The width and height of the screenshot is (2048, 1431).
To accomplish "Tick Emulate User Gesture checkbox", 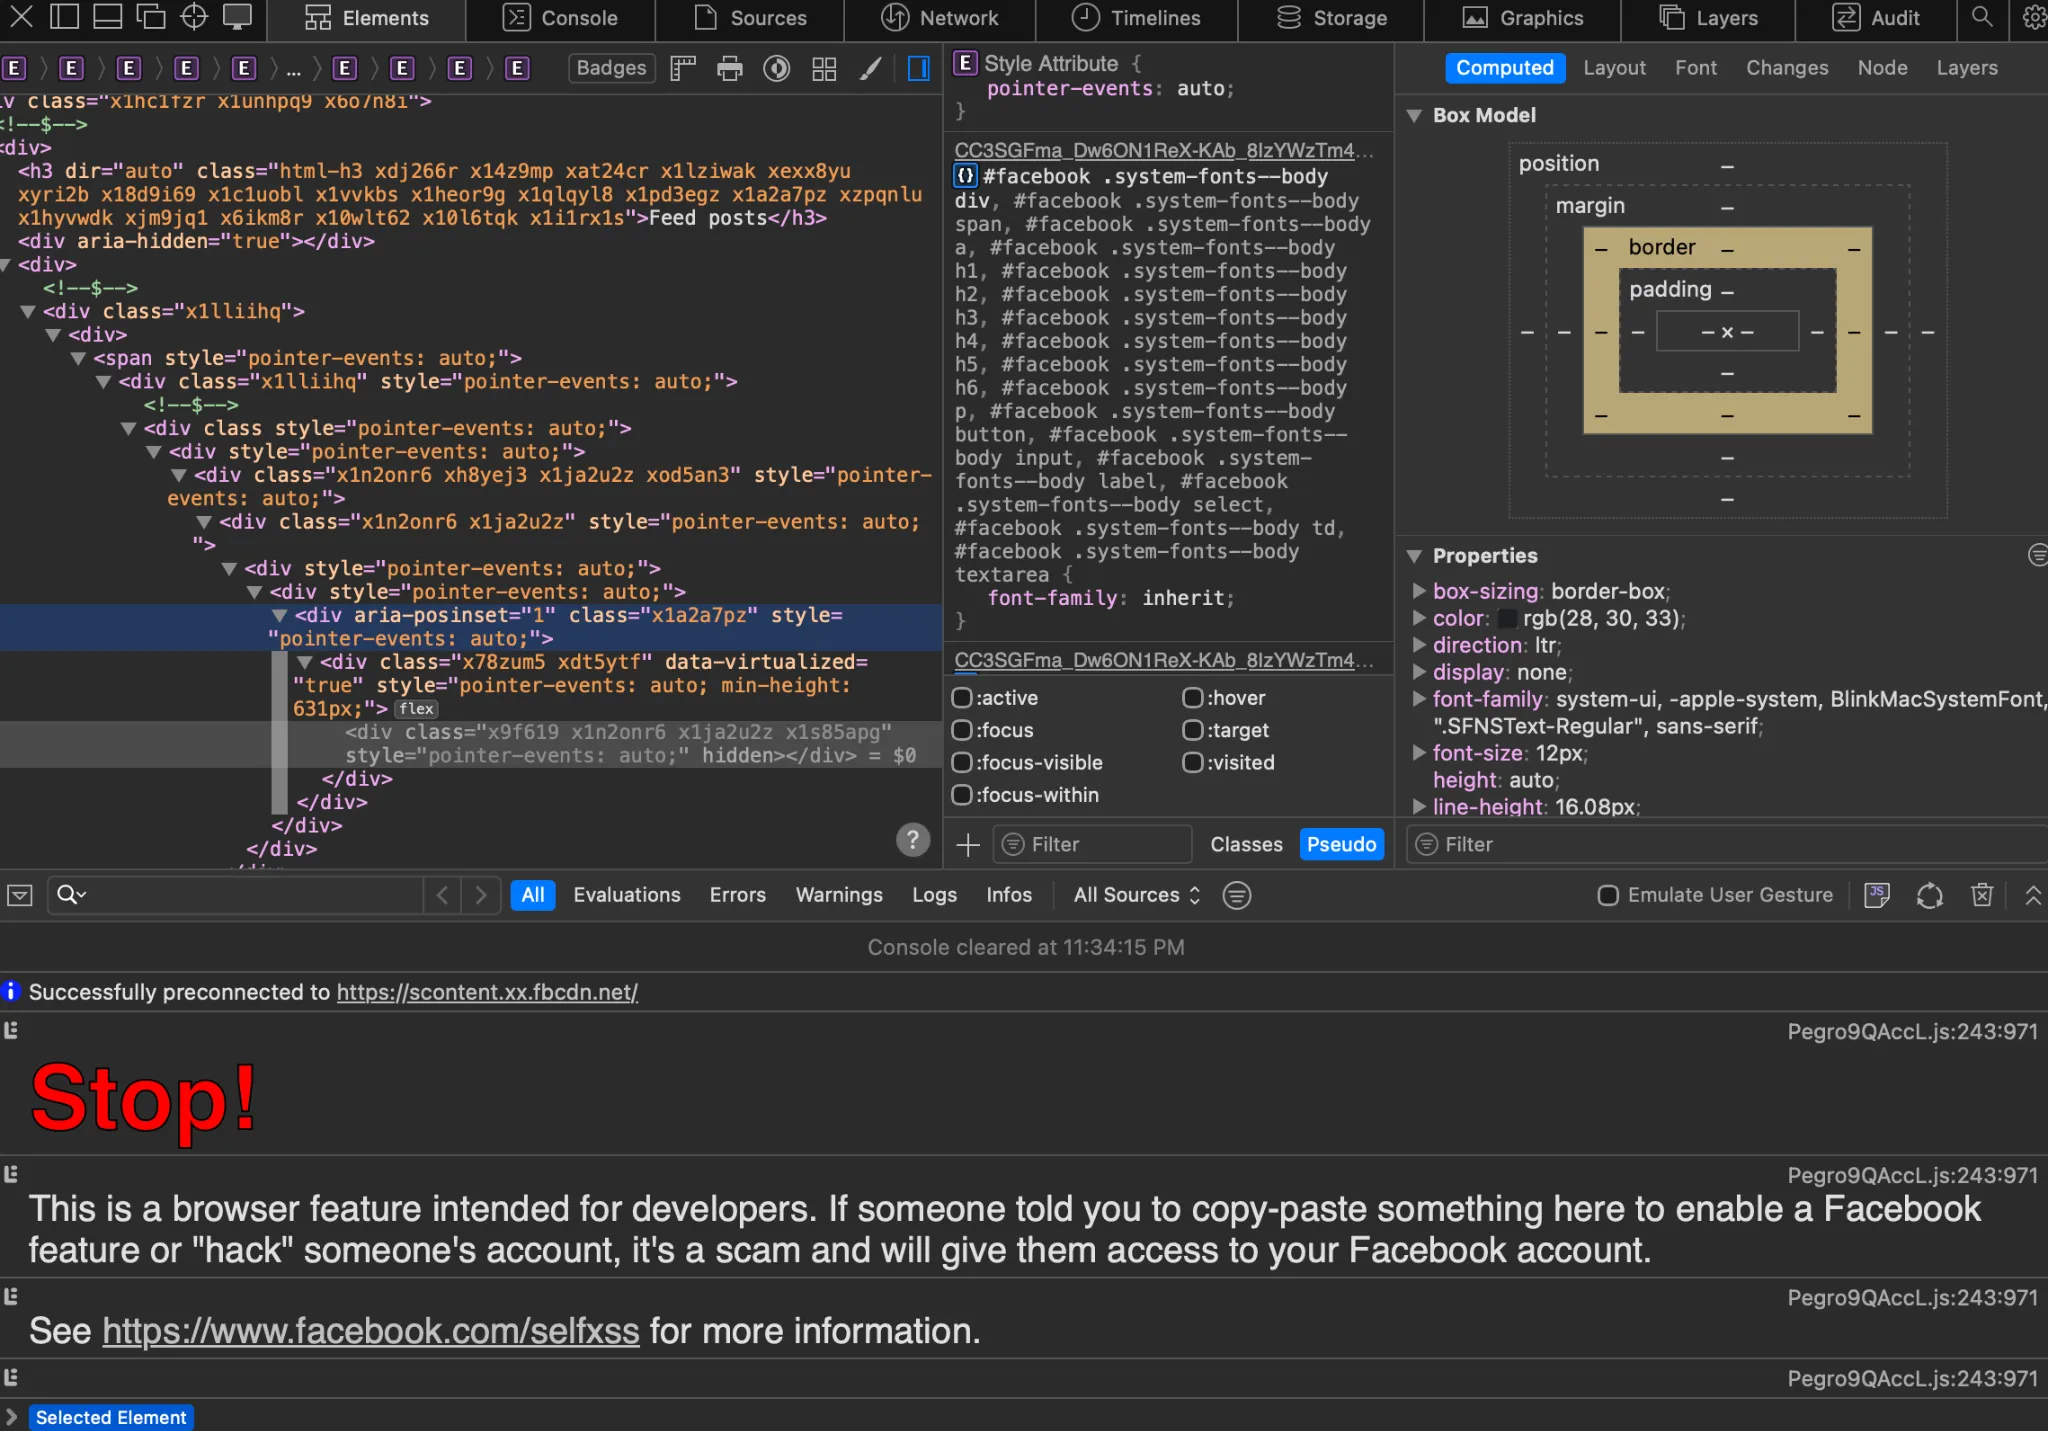I will (1608, 895).
